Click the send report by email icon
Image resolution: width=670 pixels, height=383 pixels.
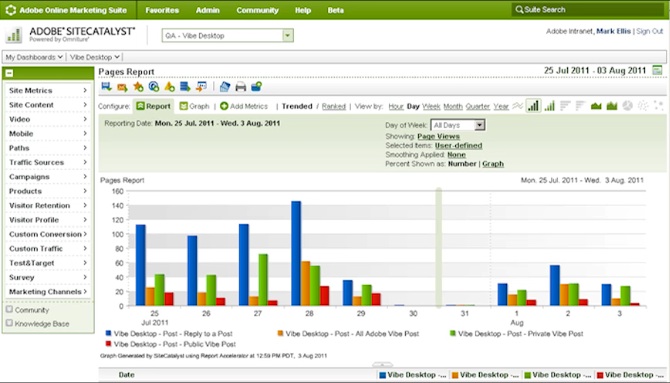point(122,87)
